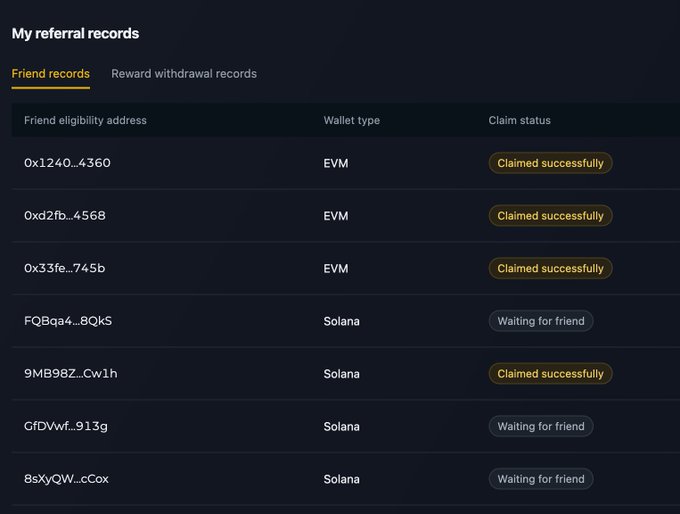Open Reward withdrawal records tab

pyautogui.click(x=184, y=74)
